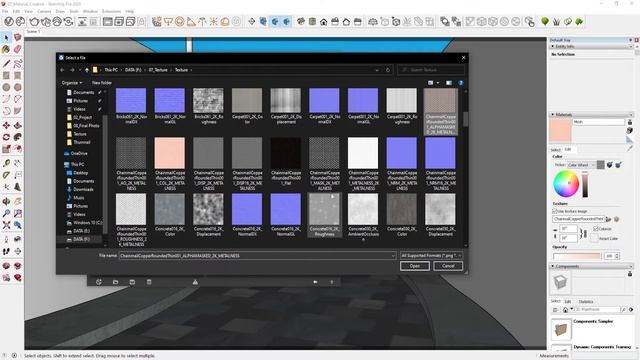Click the color wheel picker
640x360 pixels.
(x=566, y=184)
